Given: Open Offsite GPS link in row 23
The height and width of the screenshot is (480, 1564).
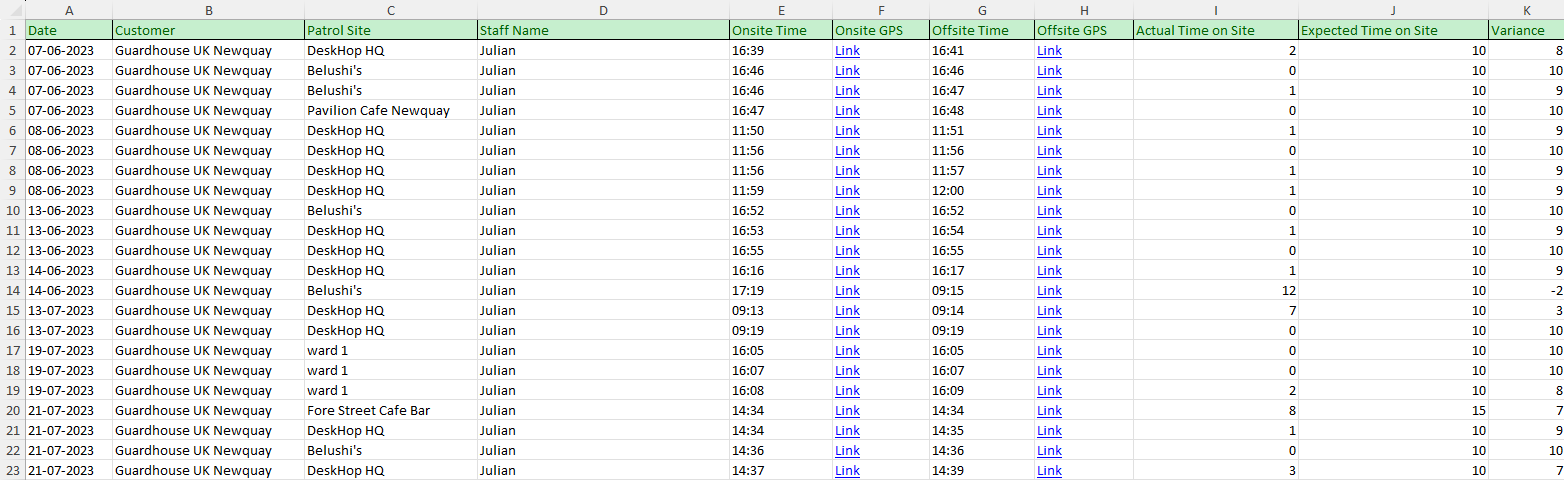Looking at the screenshot, I should pyautogui.click(x=1049, y=471).
